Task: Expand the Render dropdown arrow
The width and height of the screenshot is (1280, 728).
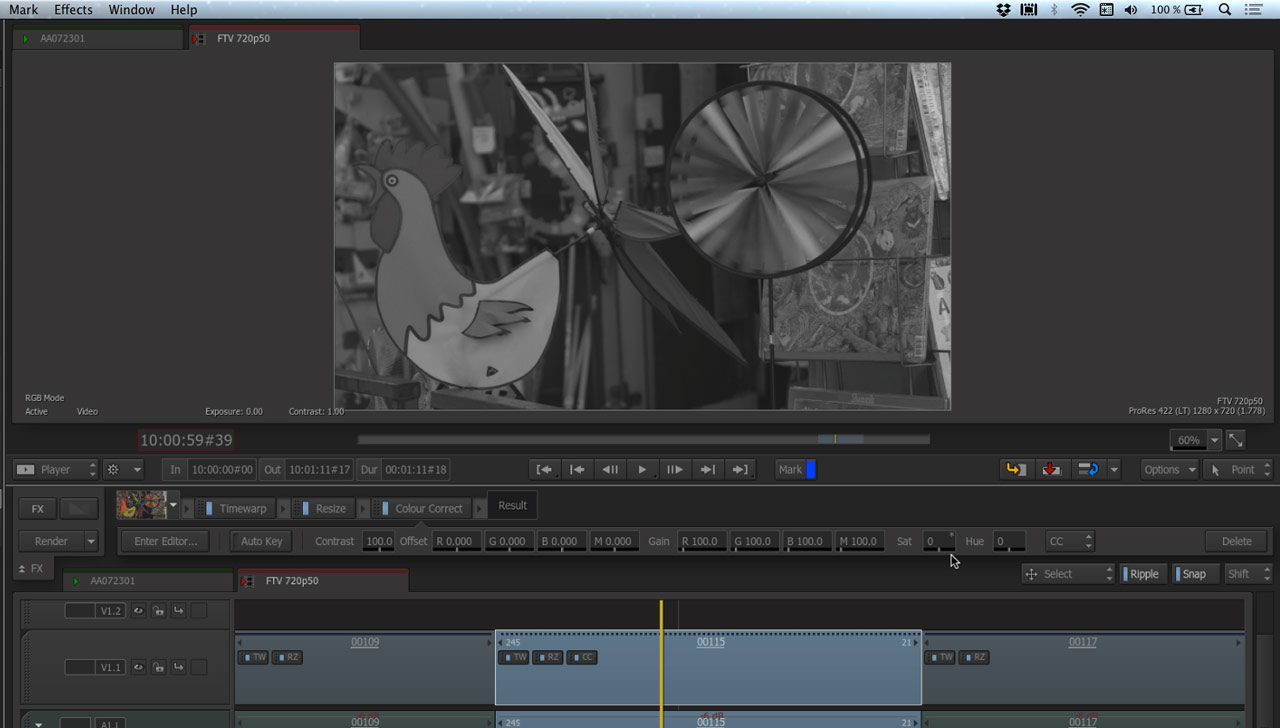Action: (x=91, y=541)
